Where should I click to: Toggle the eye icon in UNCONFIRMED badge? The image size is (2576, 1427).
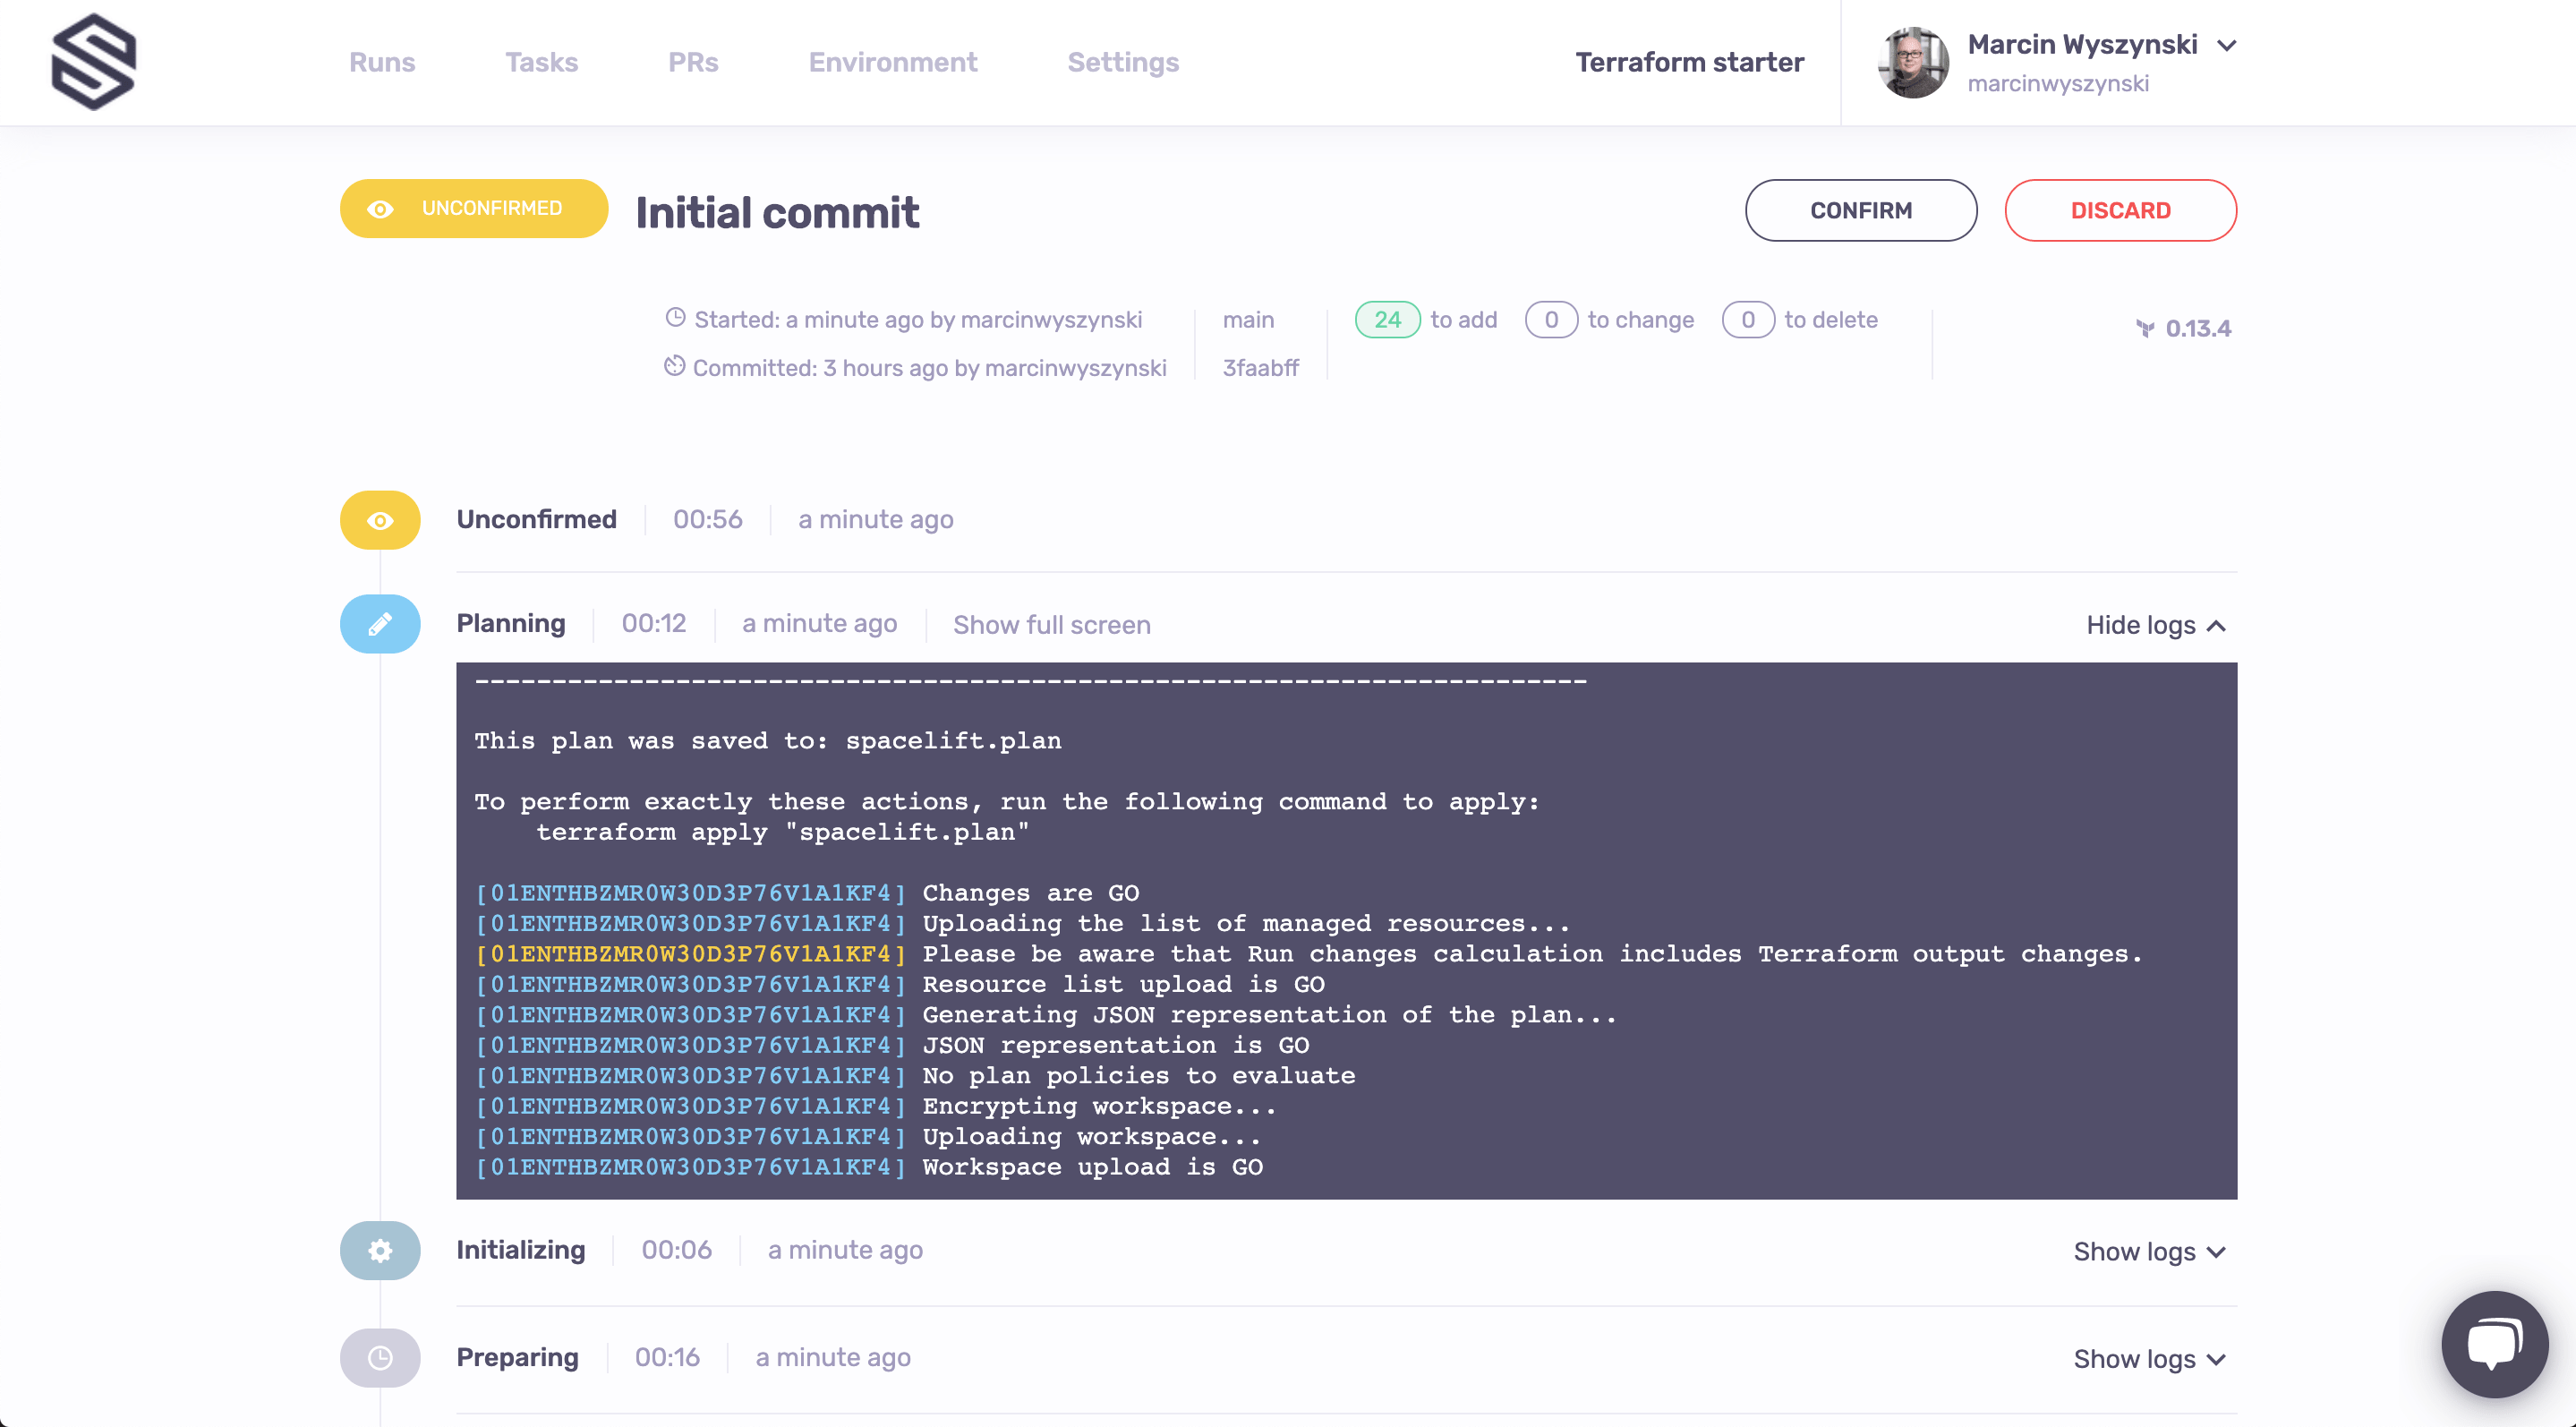pyautogui.click(x=380, y=209)
